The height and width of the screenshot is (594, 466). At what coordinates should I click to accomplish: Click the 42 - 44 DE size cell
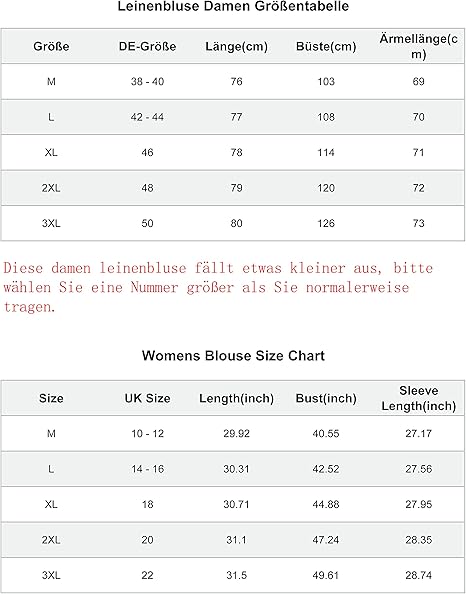click(x=147, y=117)
